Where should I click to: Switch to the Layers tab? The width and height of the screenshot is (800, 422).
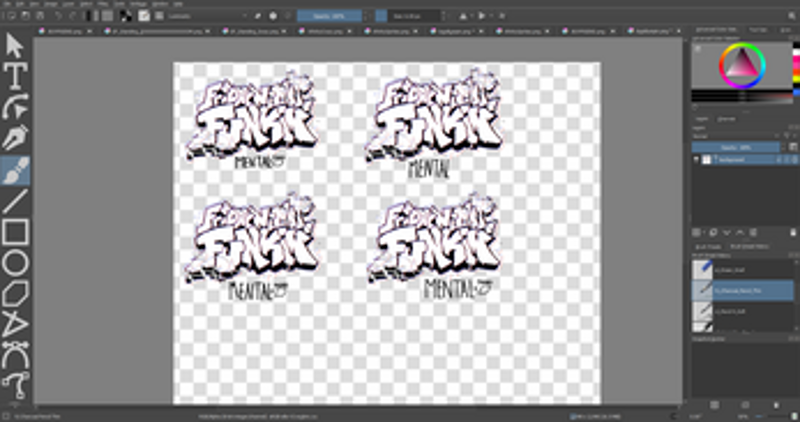tap(702, 119)
